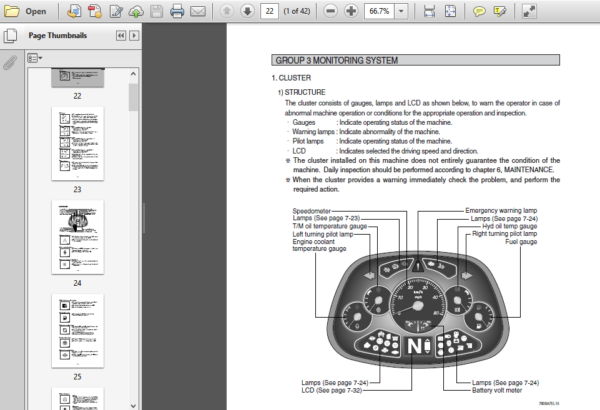Select the Highlight text tool
Viewport: 600px width, 410px height.
tap(500, 11)
